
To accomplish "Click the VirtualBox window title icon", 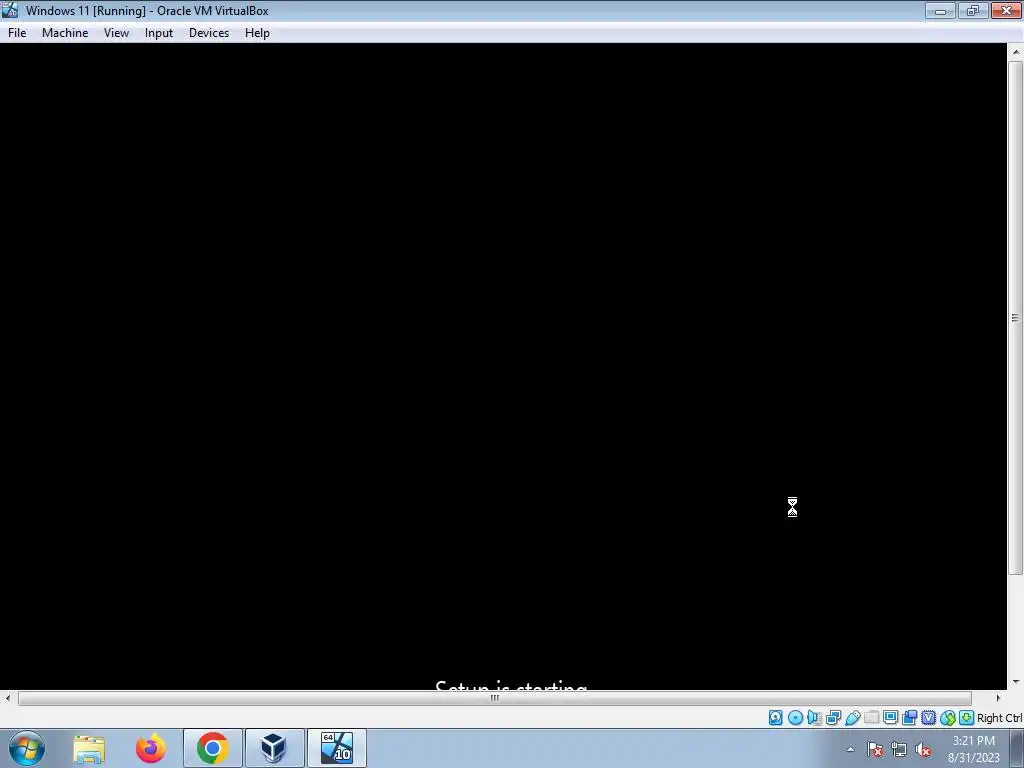I will [10, 10].
